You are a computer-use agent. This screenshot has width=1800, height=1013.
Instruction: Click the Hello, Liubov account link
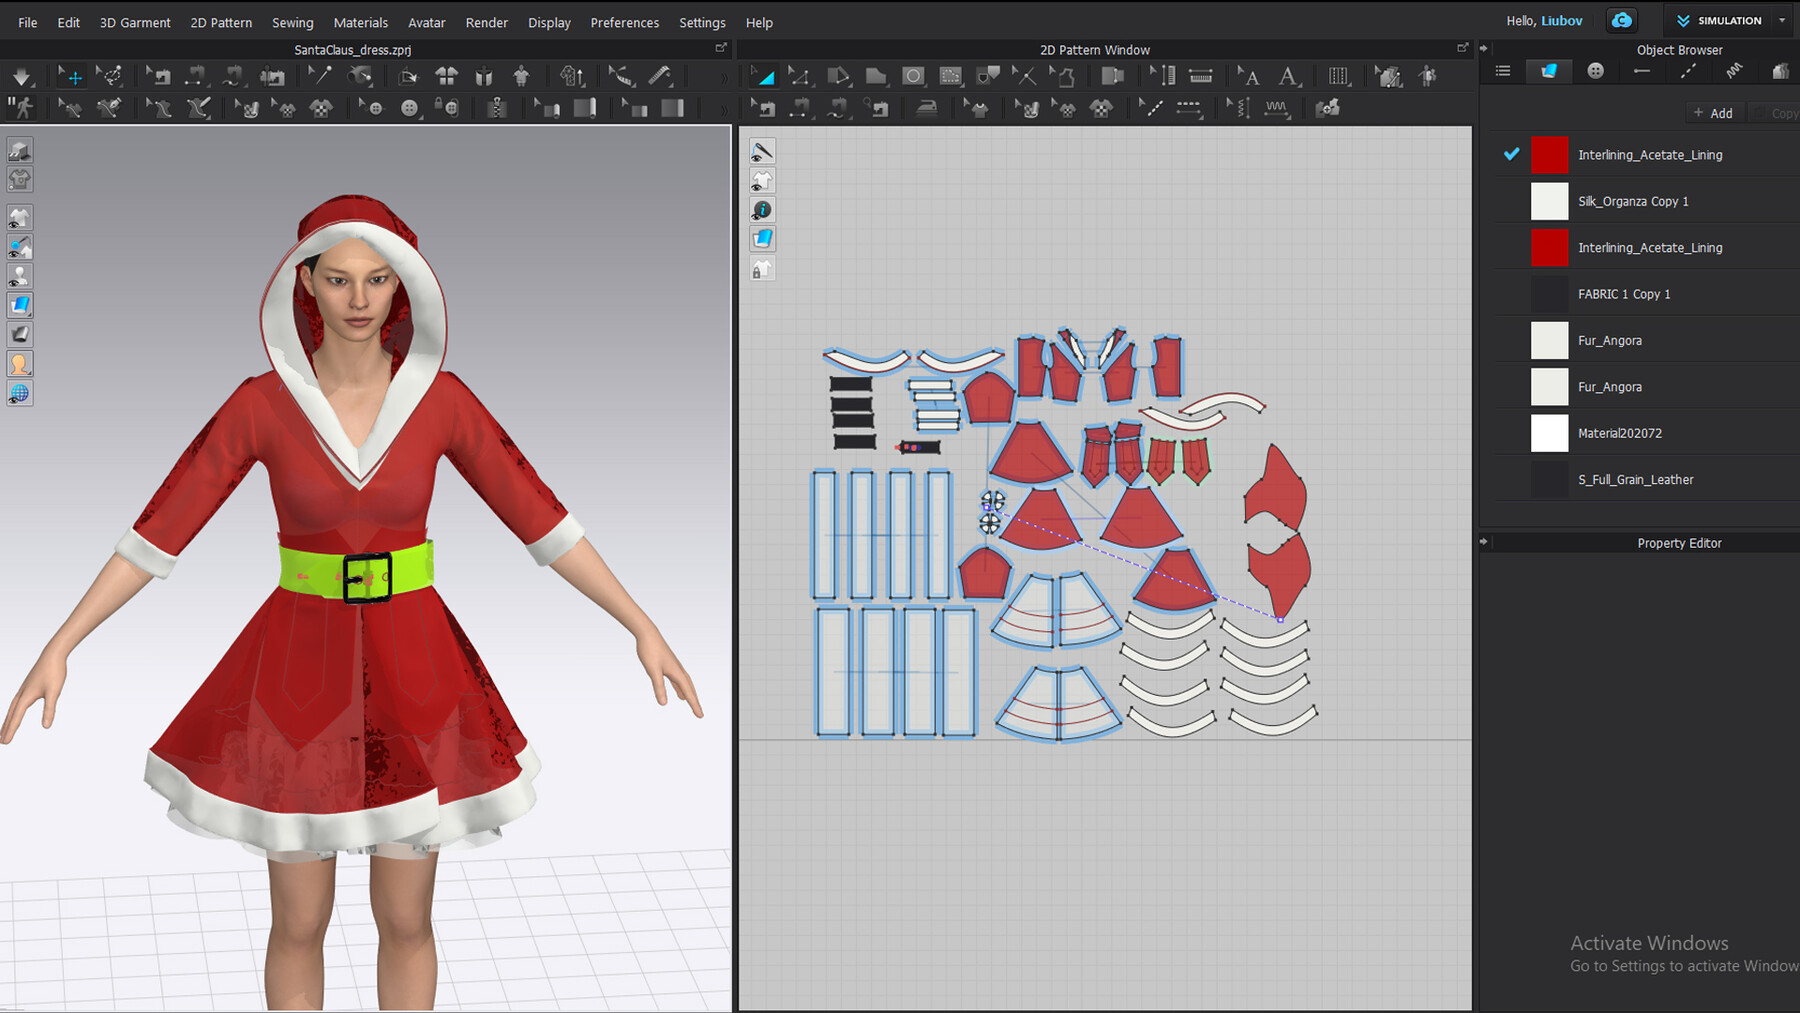[x=1544, y=20]
